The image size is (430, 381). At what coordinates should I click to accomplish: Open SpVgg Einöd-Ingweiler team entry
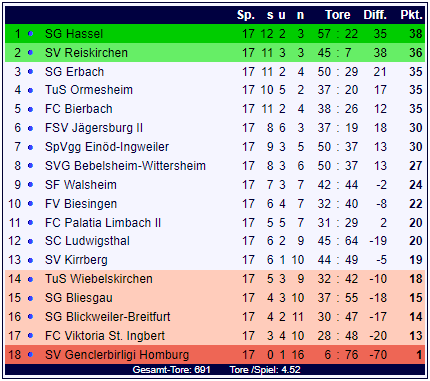click(107, 147)
